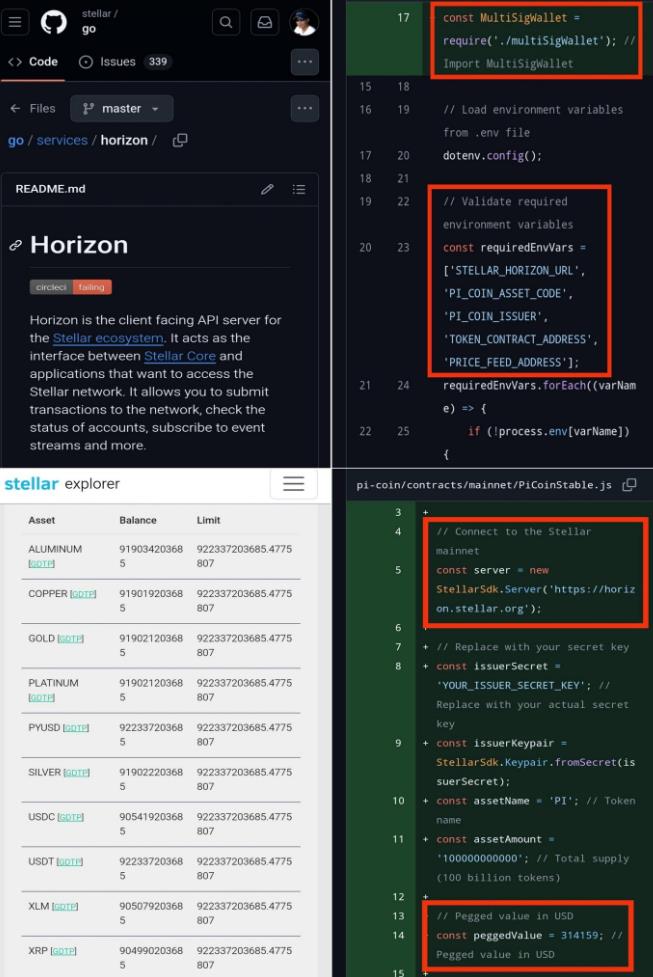
Task: Open README outline list icon
Action: pos(299,189)
